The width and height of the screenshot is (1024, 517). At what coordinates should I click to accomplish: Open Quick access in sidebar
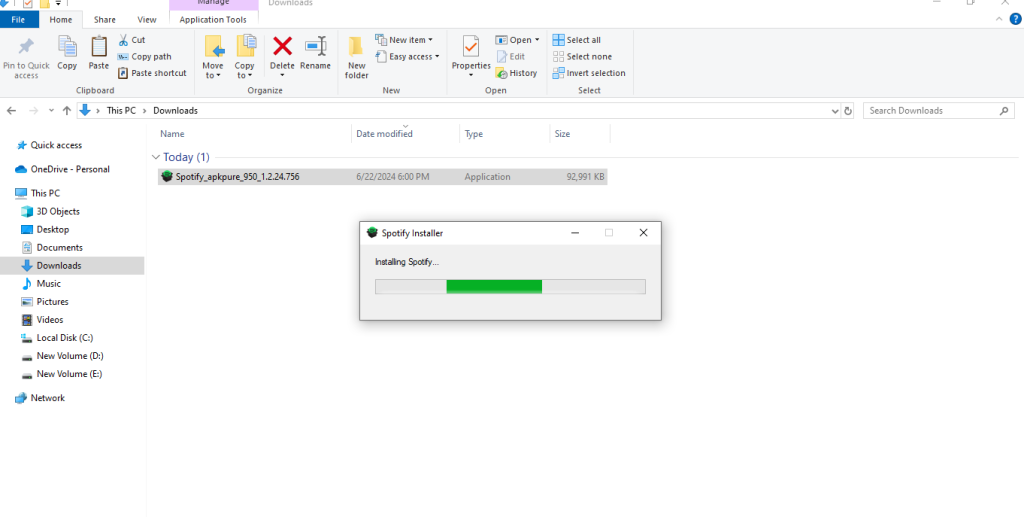(x=50, y=146)
